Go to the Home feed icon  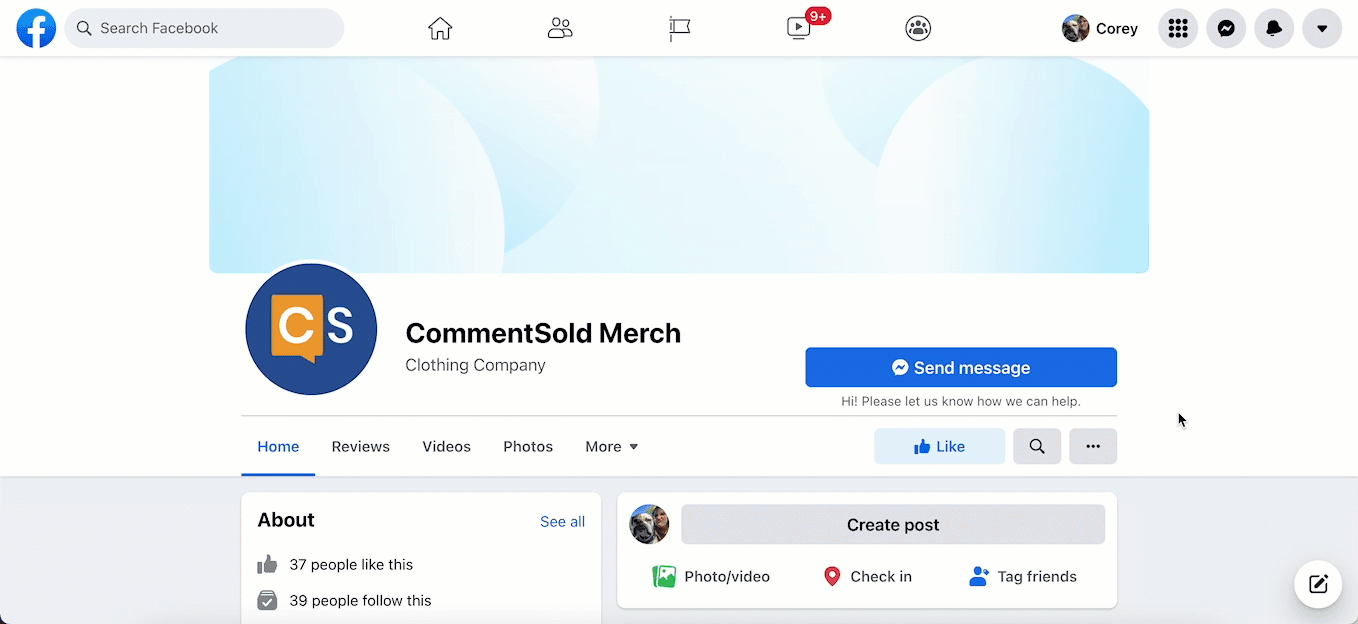pos(440,28)
